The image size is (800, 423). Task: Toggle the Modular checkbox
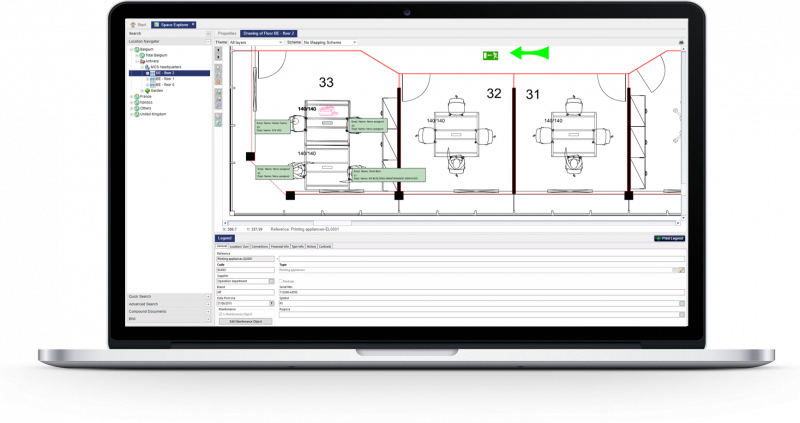tap(281, 281)
